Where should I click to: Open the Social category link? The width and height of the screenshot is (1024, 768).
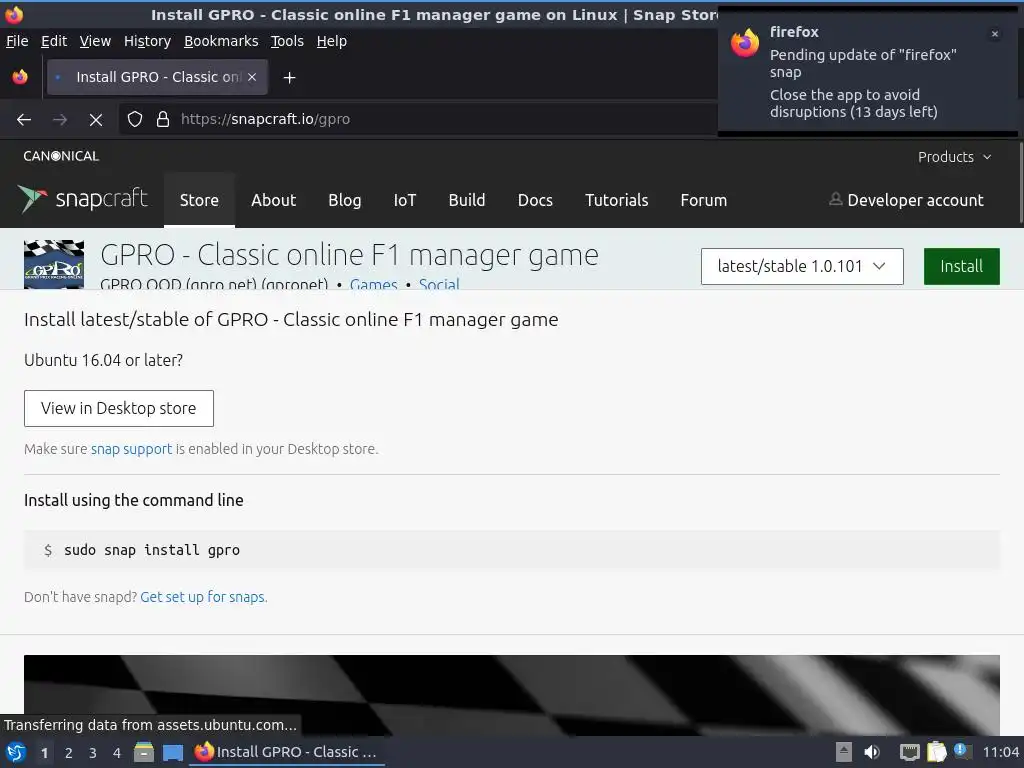click(439, 284)
